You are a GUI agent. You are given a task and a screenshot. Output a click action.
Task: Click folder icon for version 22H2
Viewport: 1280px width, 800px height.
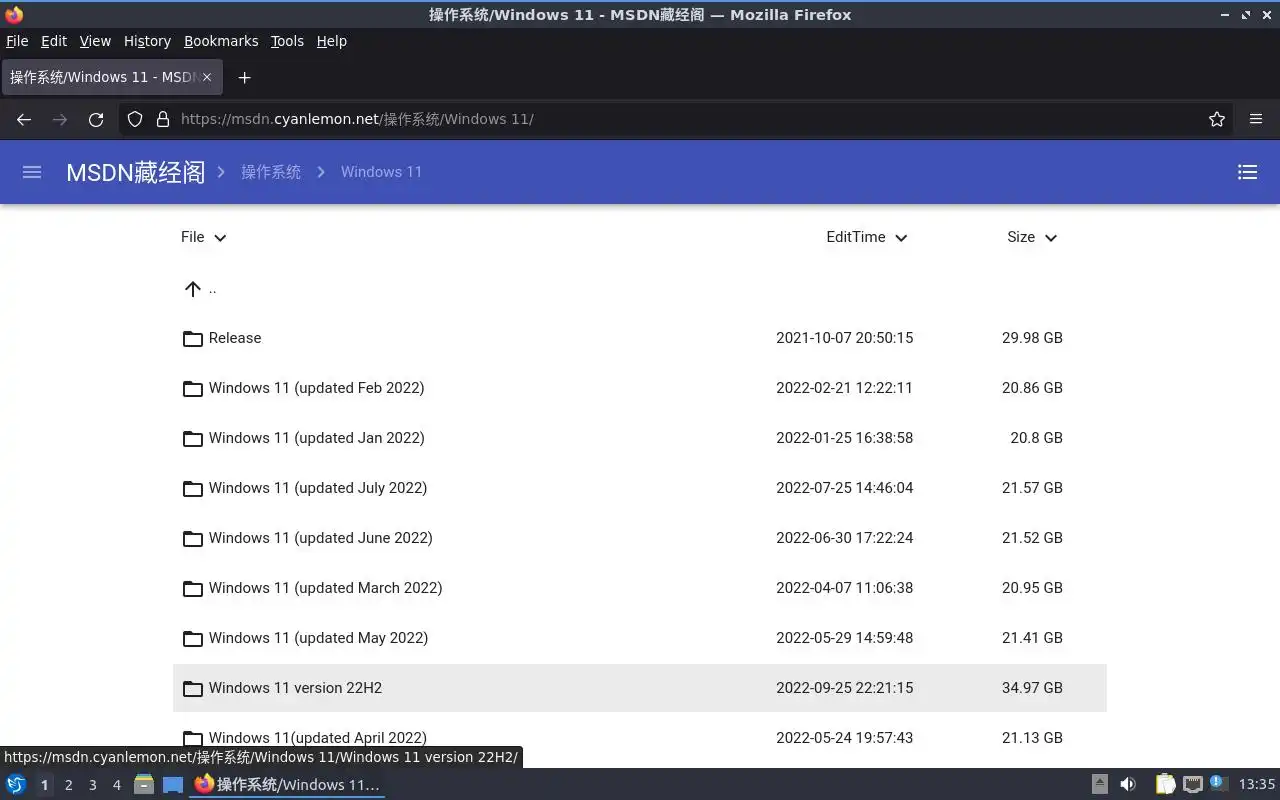tap(193, 689)
